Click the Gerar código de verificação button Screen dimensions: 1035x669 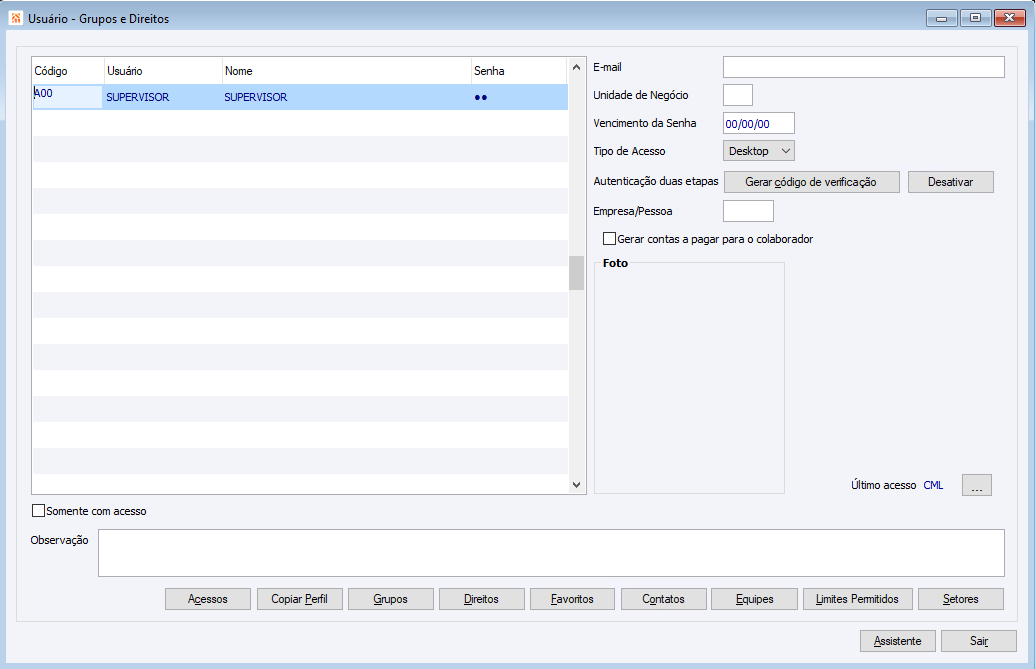[x=811, y=182]
